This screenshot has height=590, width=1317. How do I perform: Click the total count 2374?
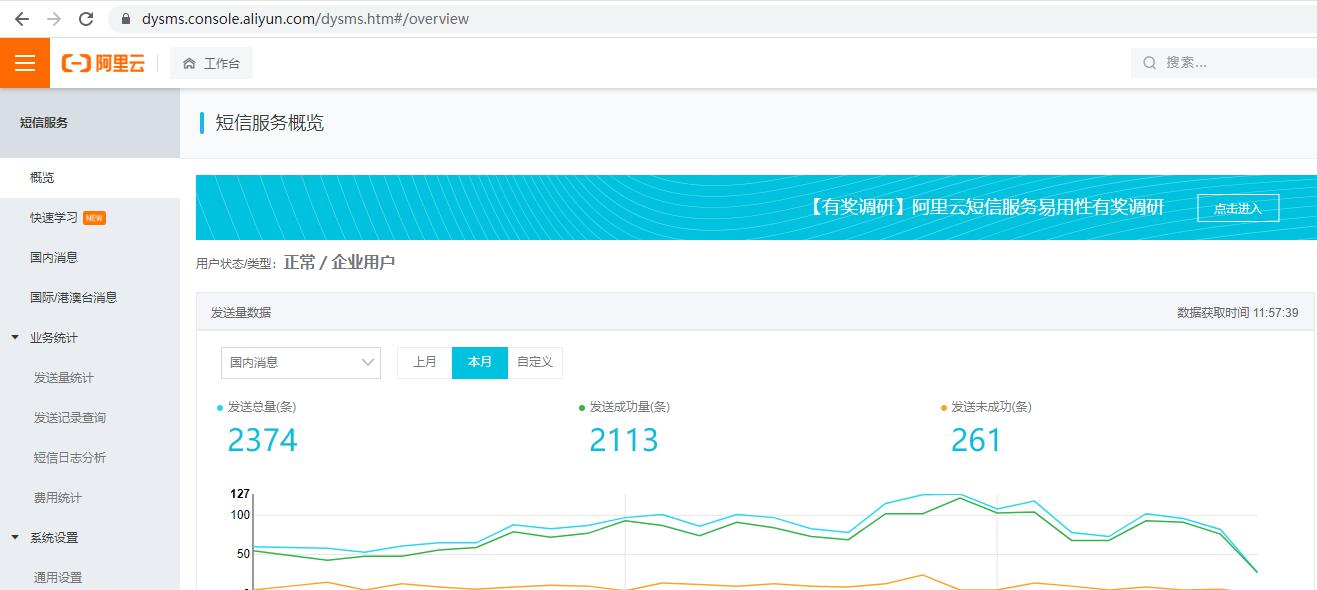coord(263,440)
